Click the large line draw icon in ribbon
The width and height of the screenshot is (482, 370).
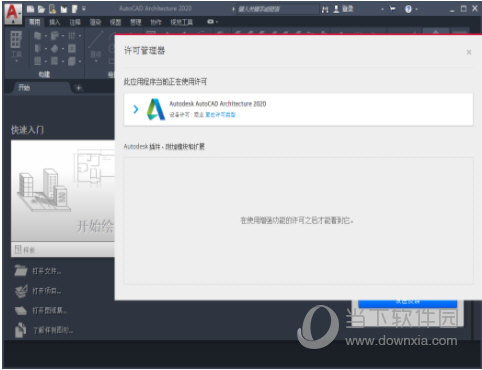point(96,41)
